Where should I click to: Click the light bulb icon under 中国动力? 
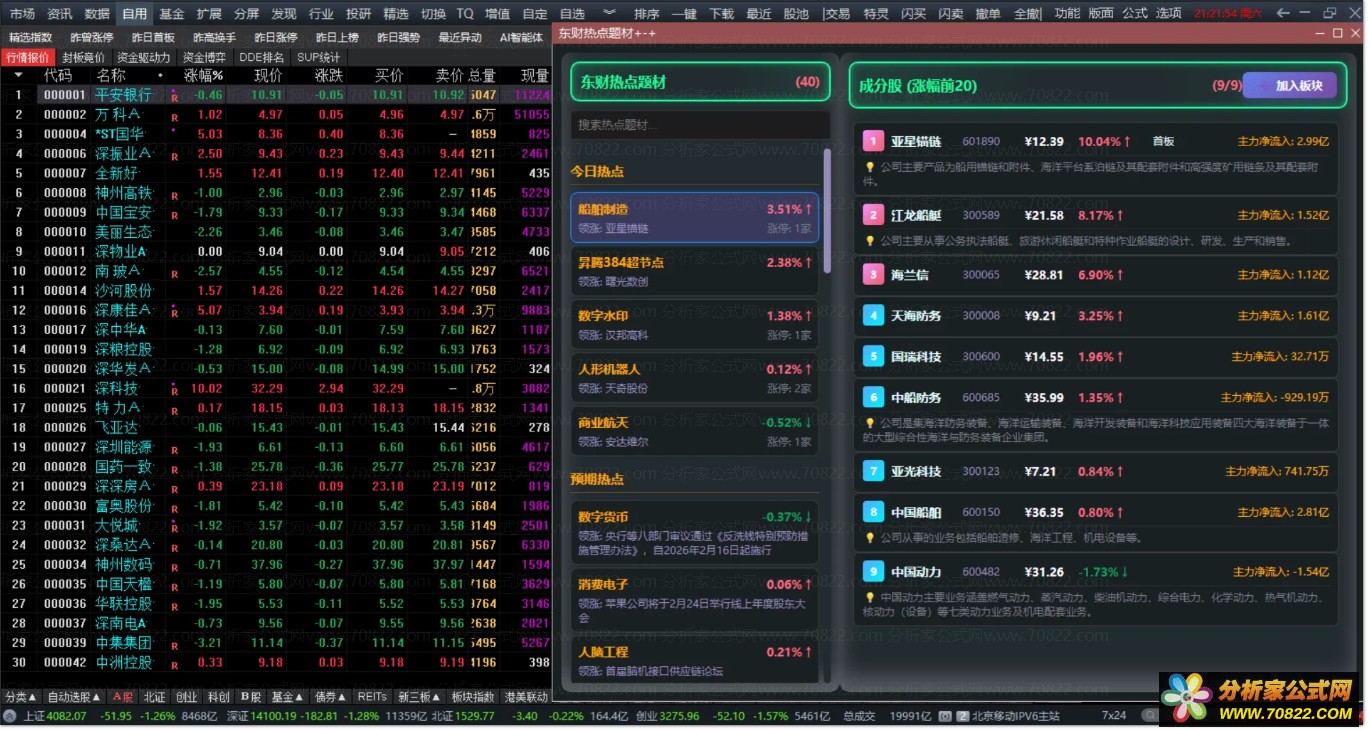pyautogui.click(x=870, y=597)
